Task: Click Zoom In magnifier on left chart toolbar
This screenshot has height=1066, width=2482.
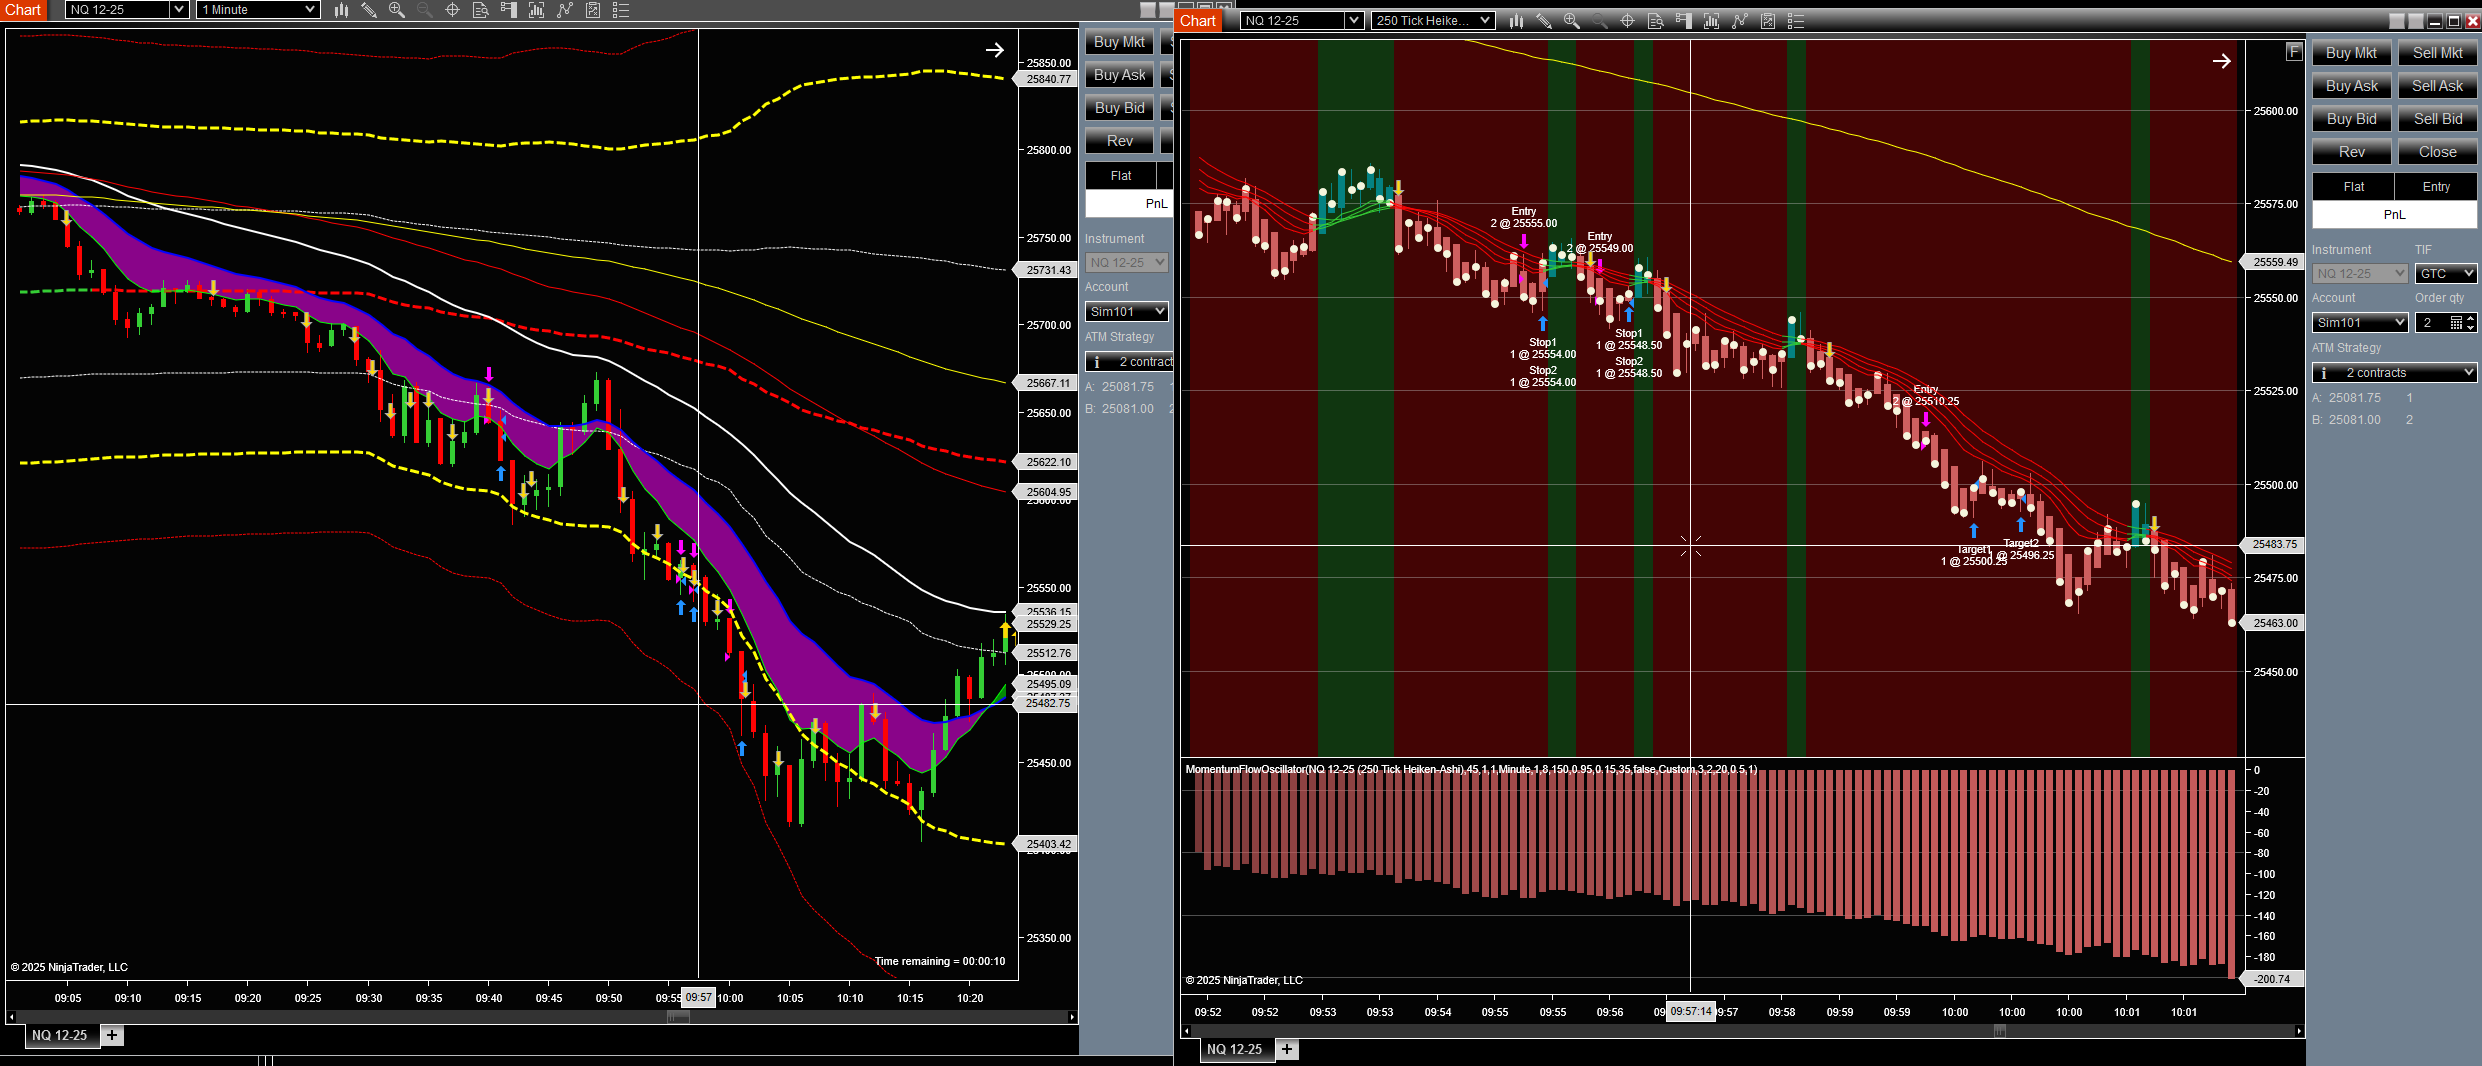Action: click(397, 10)
